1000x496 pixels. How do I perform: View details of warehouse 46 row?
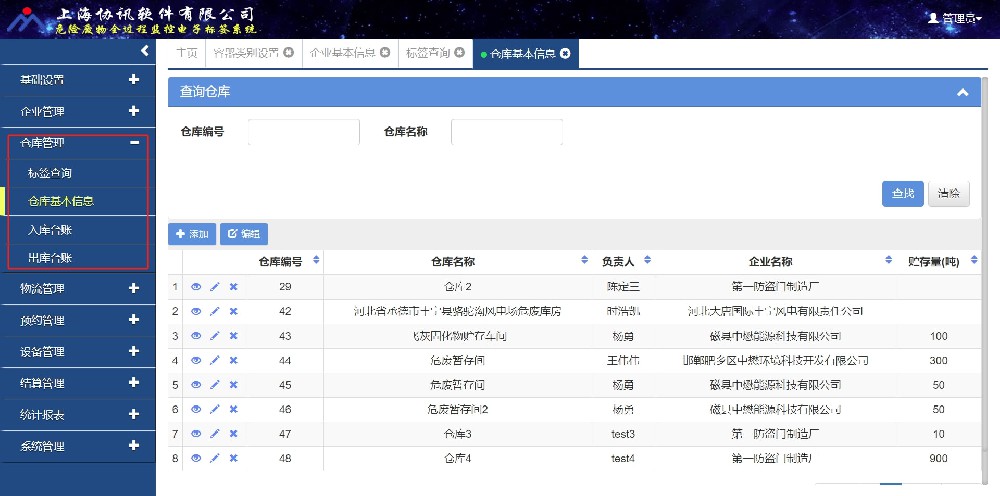[x=196, y=409]
